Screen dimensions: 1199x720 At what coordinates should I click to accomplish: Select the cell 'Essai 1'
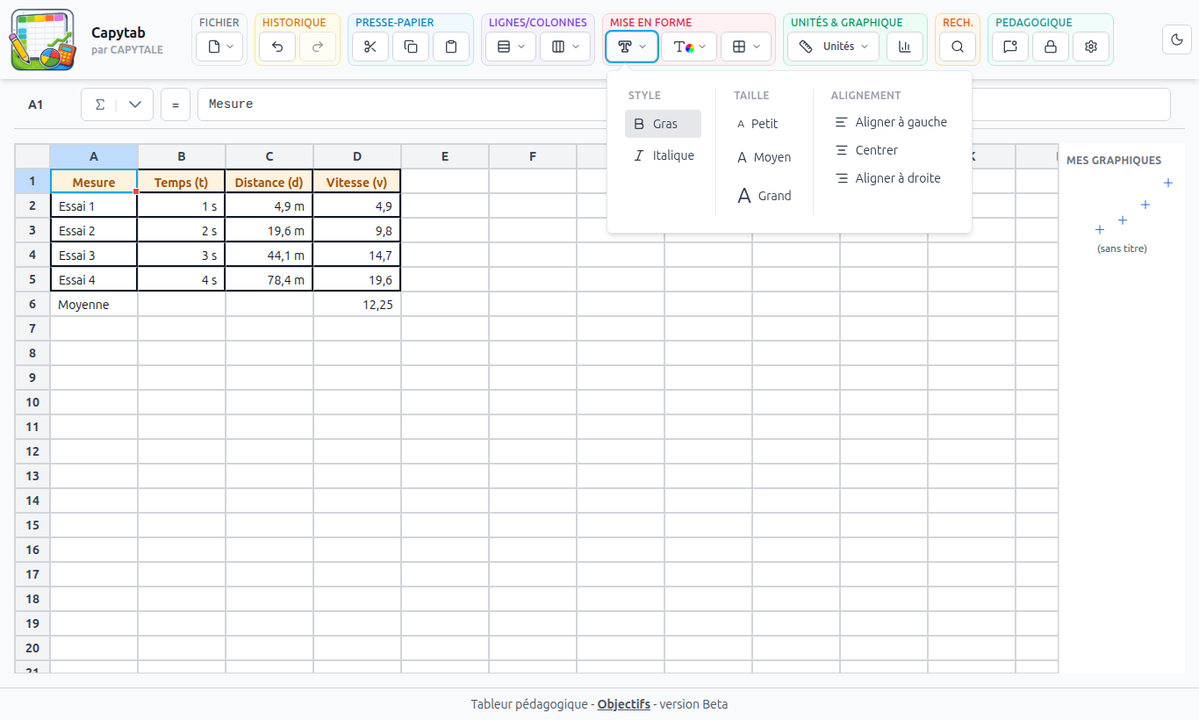[x=94, y=206]
